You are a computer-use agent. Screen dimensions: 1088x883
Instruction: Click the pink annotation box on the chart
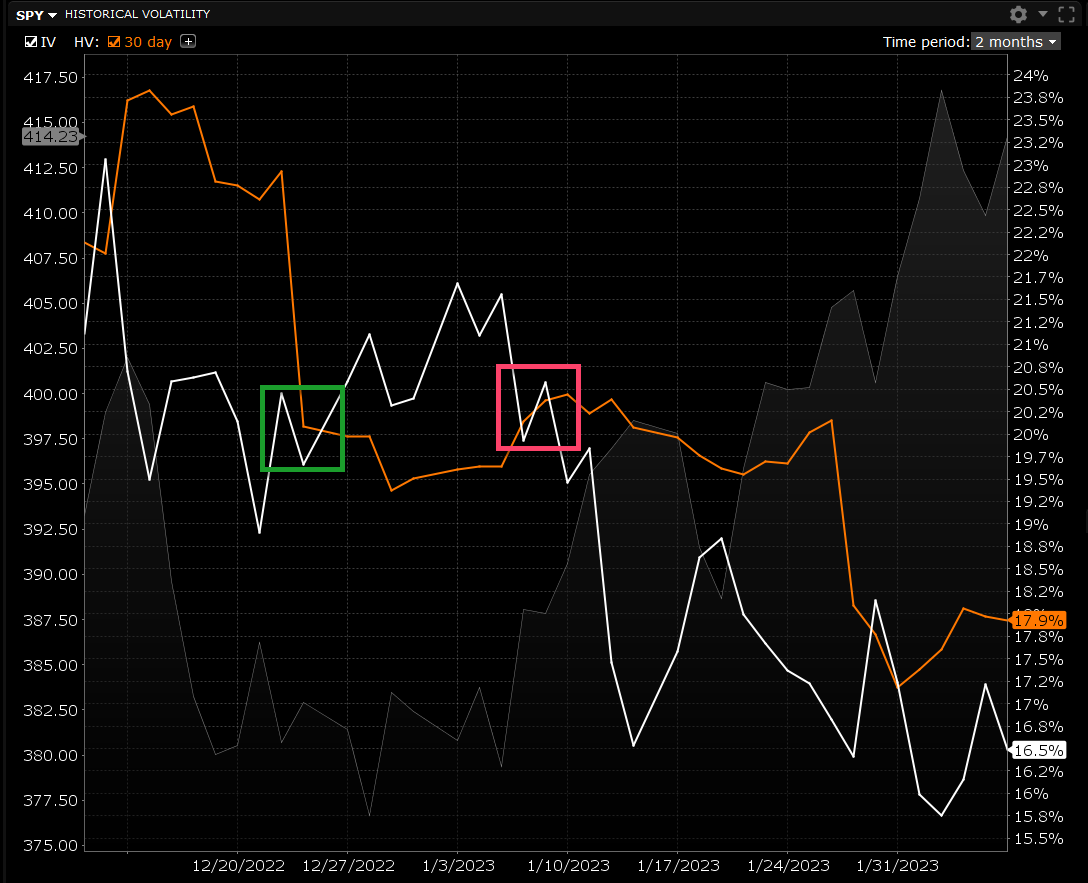pos(538,407)
